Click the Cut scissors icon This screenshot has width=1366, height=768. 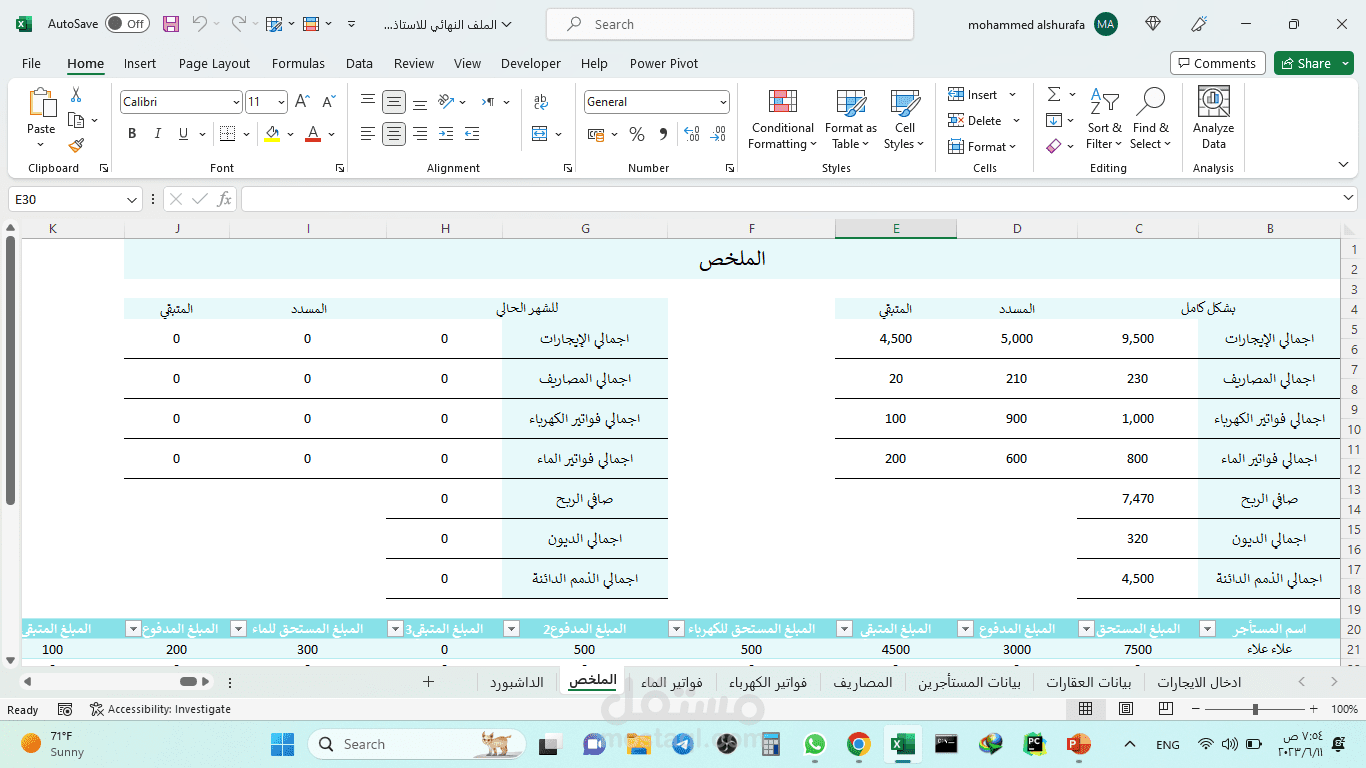tap(76, 95)
